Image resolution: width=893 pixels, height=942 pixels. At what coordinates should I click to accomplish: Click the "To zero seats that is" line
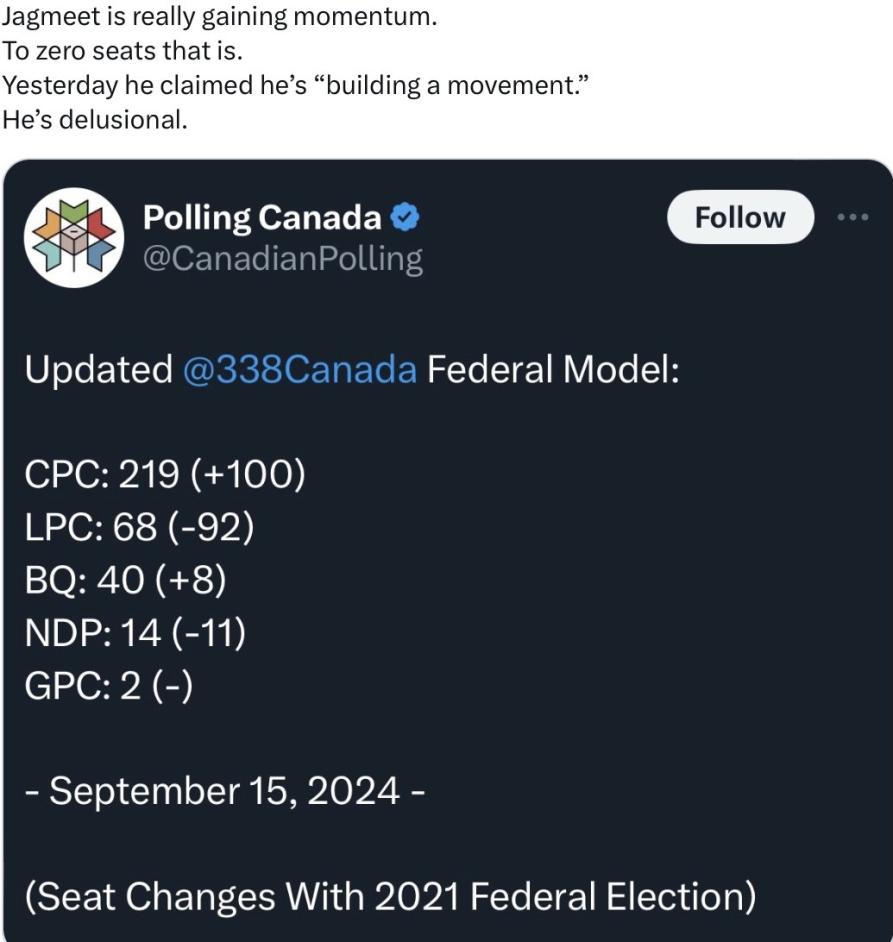coord(122,53)
